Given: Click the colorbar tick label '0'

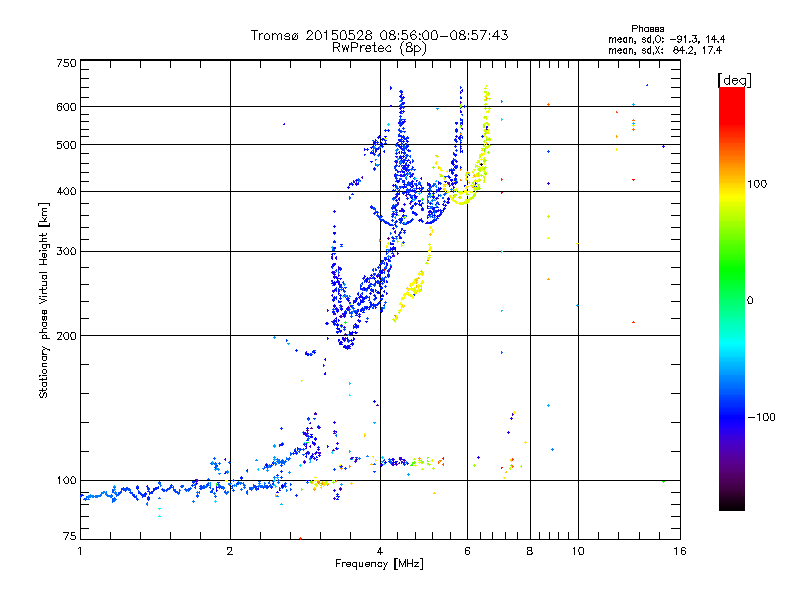Looking at the screenshot, I should click(750, 300).
